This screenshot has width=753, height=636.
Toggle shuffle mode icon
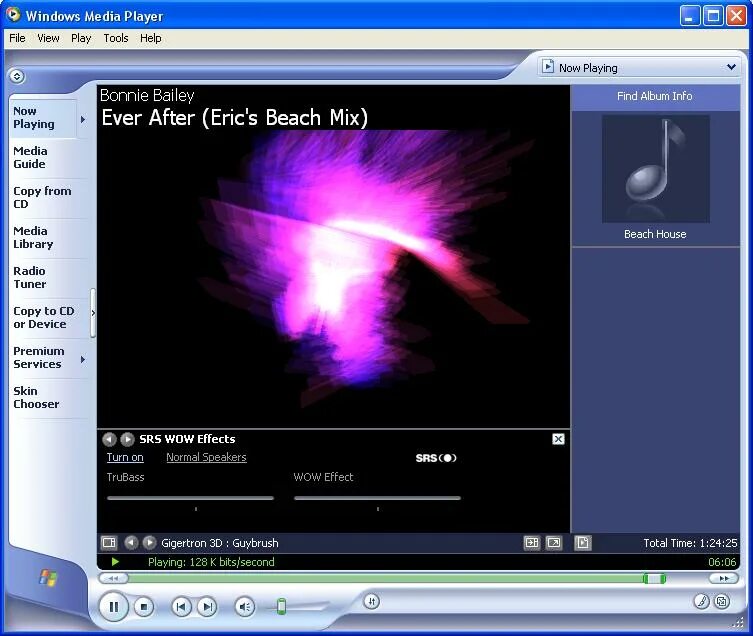[x=372, y=601]
